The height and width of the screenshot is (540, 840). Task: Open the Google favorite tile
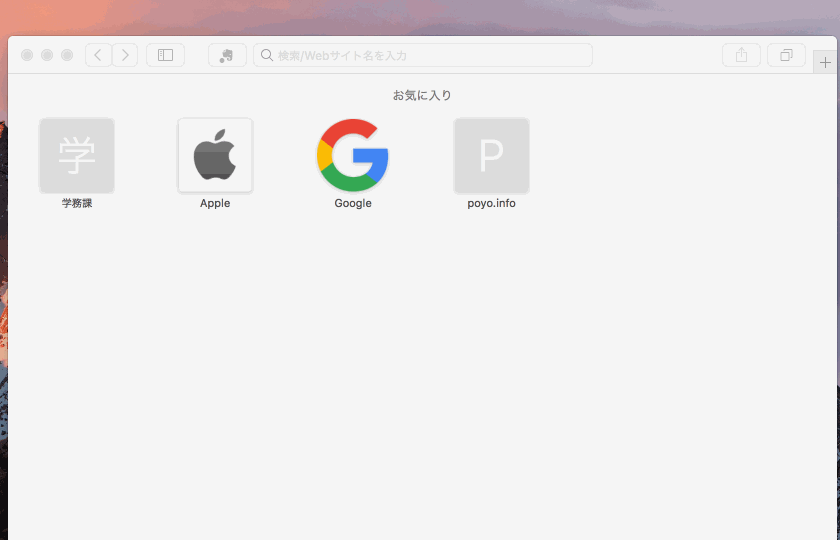click(353, 156)
